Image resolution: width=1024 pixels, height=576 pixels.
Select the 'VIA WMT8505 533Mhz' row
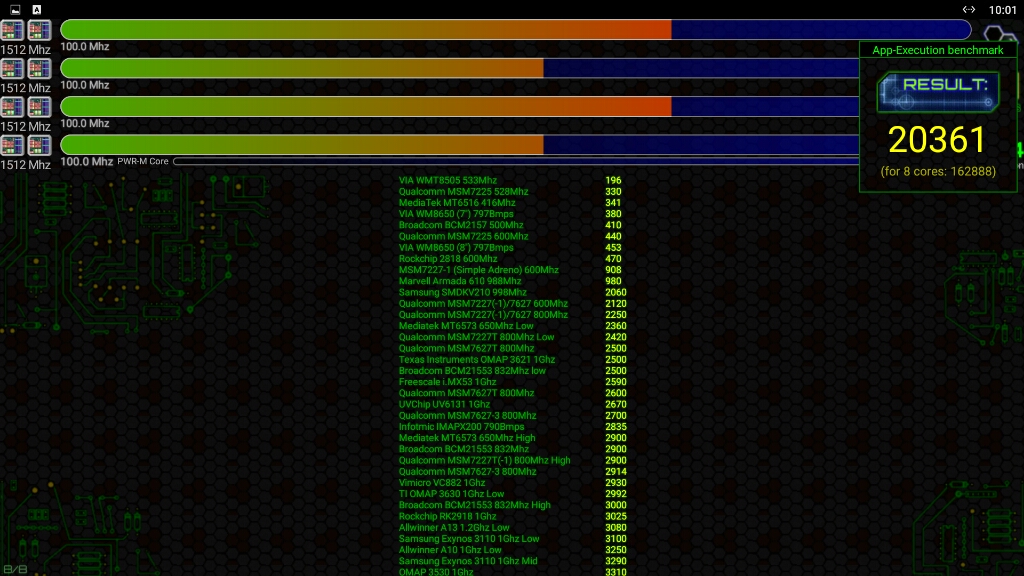(513, 180)
